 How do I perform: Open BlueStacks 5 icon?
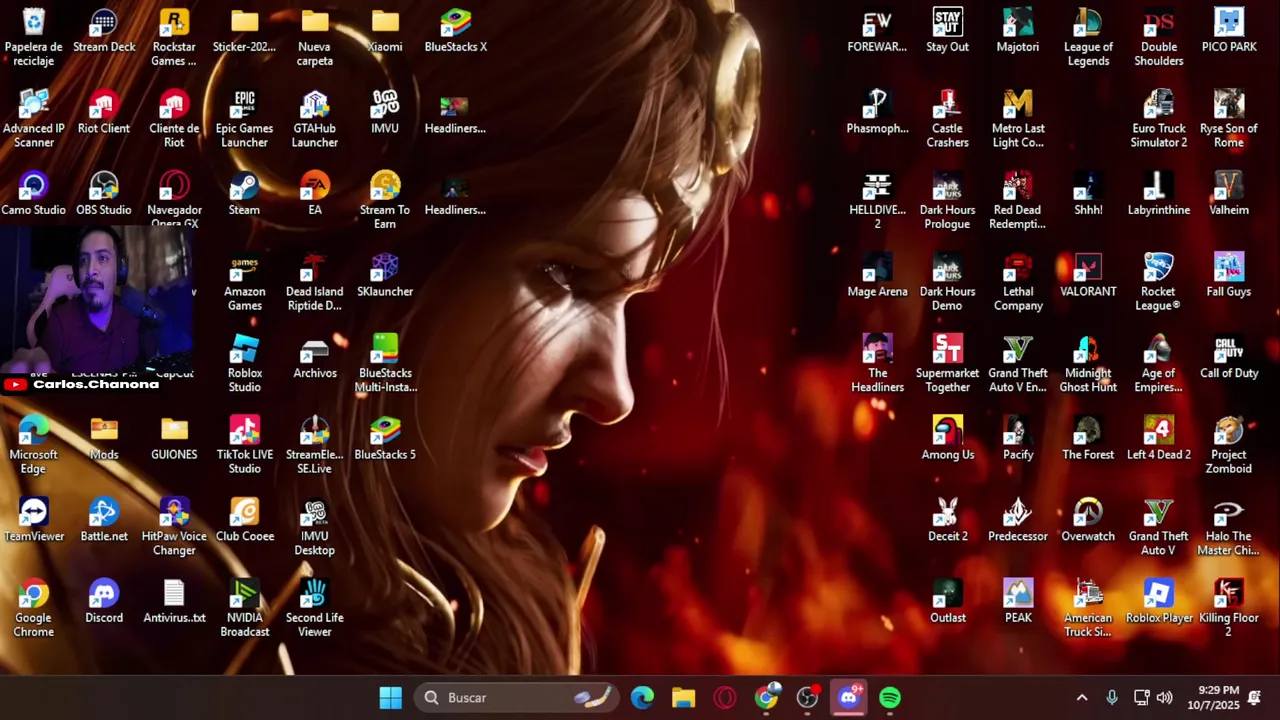[385, 438]
